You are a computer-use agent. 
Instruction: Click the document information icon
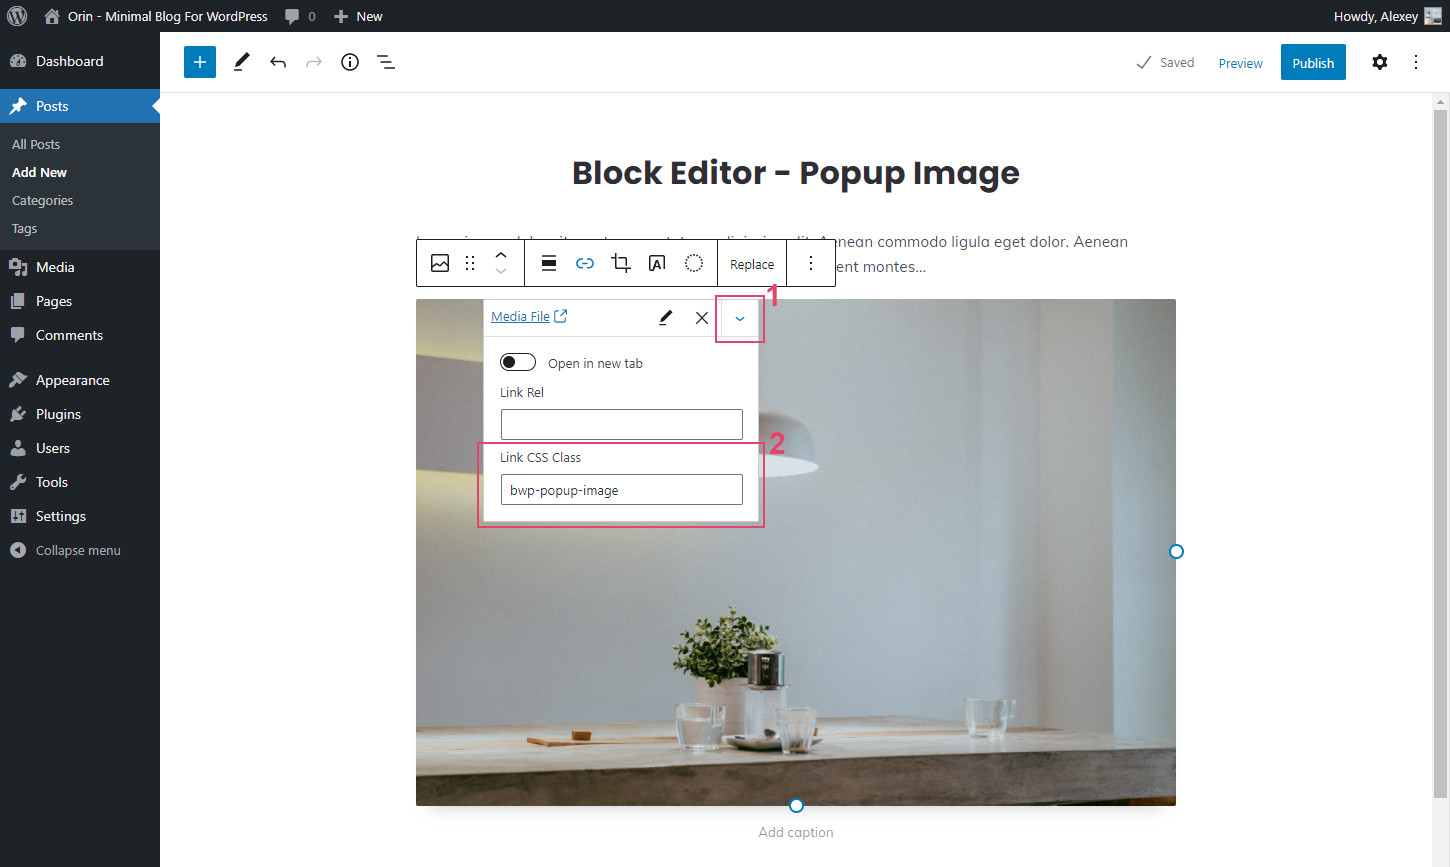[x=349, y=62]
